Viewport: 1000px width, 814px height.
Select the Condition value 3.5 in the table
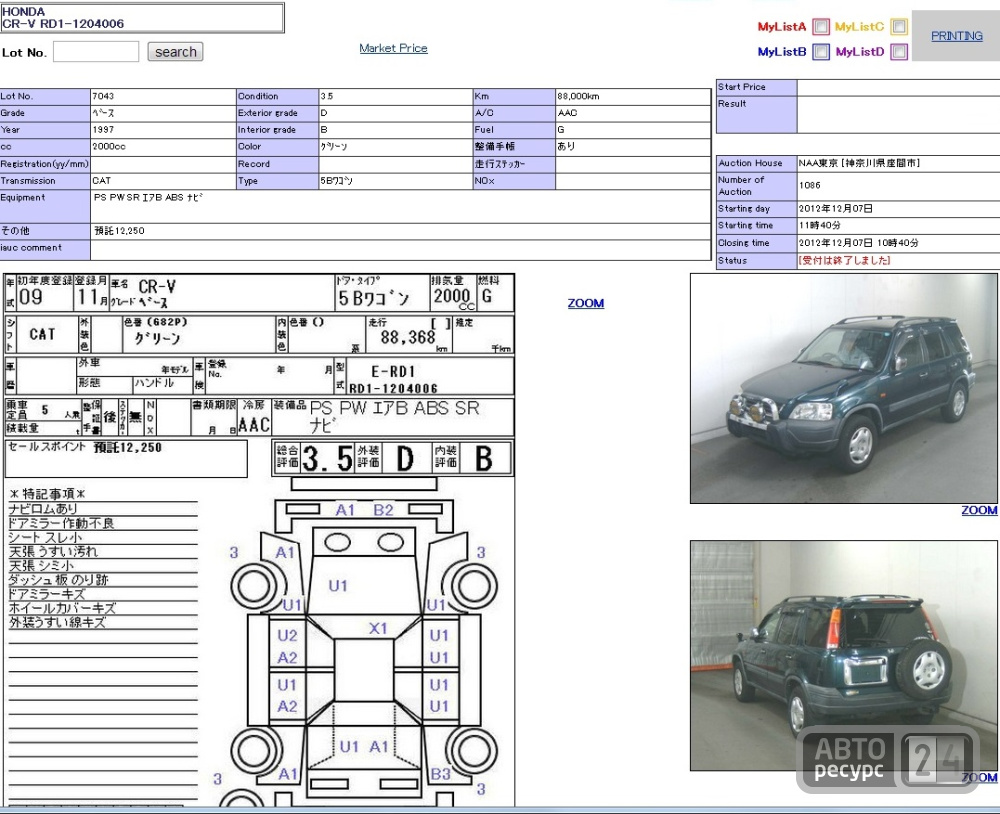[x=327, y=96]
